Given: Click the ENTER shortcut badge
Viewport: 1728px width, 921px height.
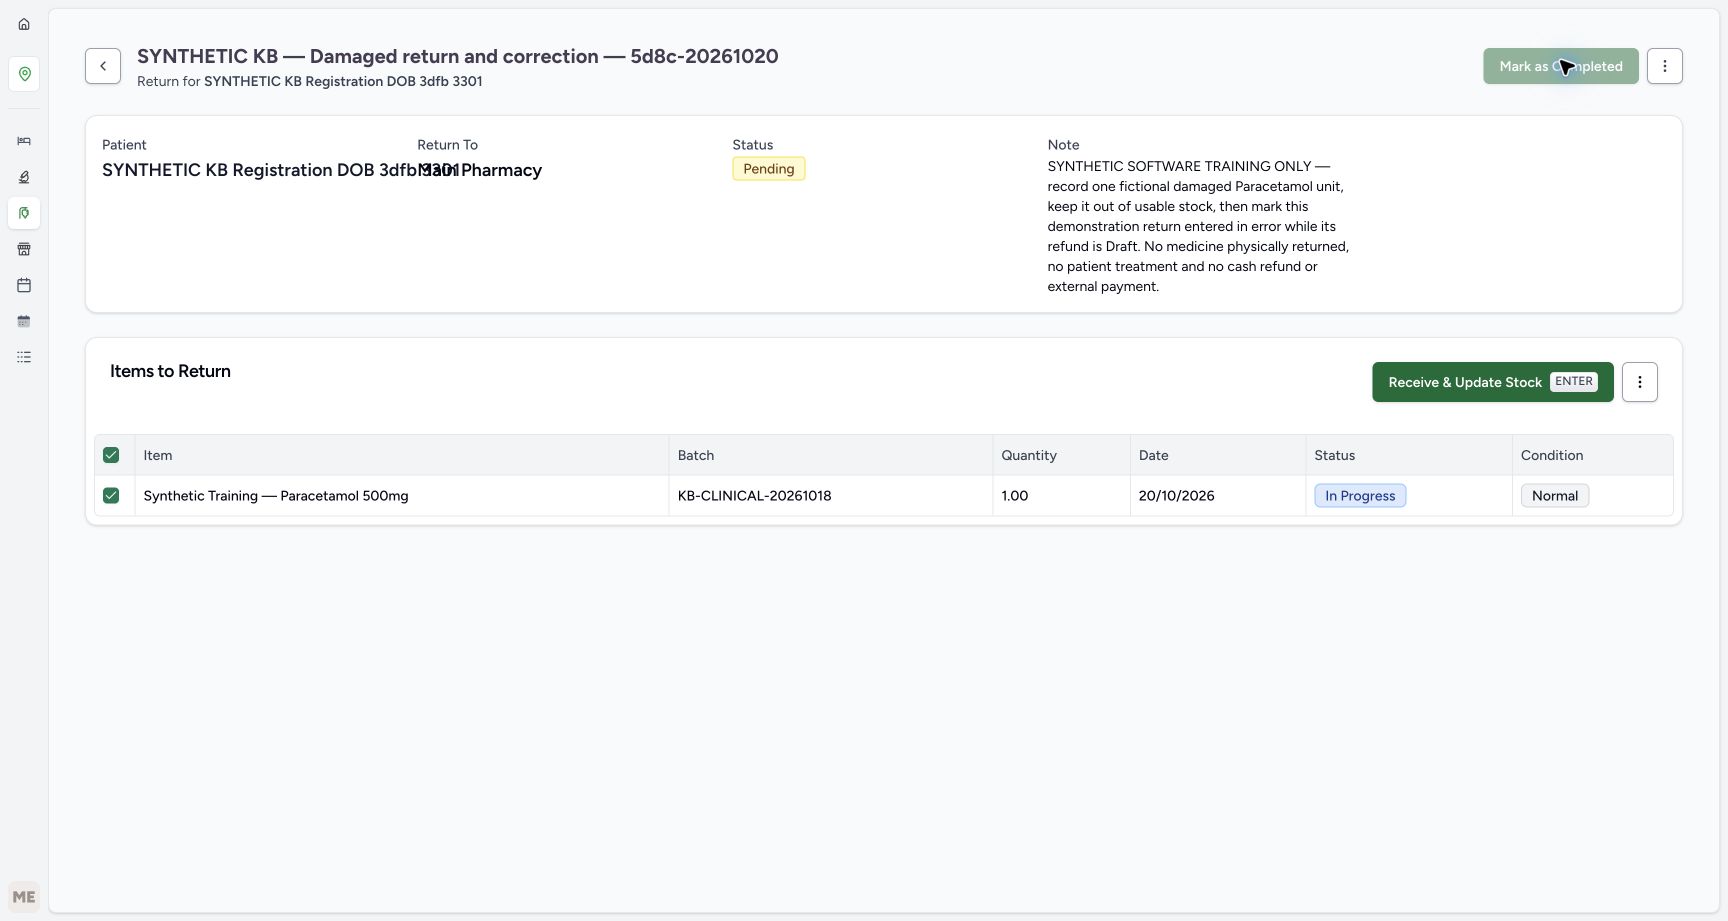Looking at the screenshot, I should (1574, 382).
